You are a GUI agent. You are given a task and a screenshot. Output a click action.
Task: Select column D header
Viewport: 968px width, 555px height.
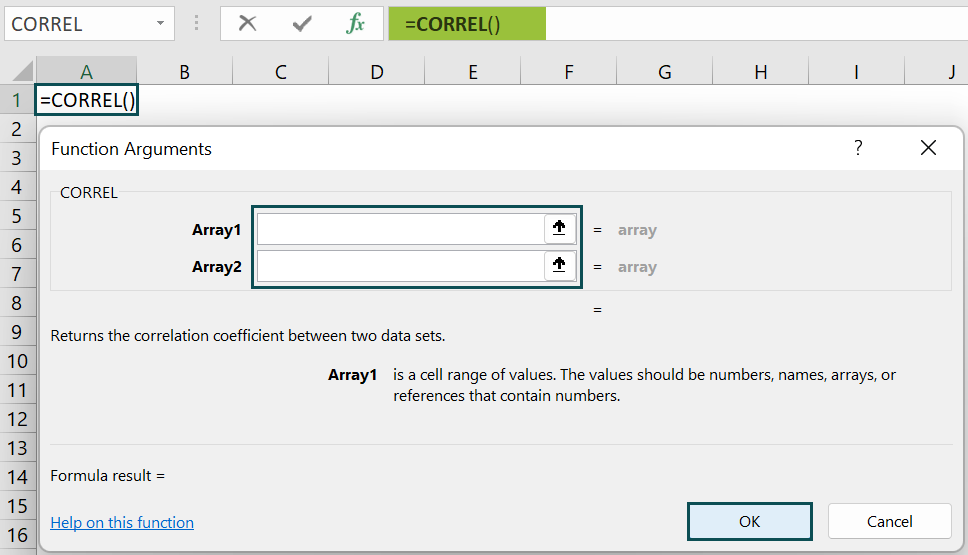[x=377, y=72]
